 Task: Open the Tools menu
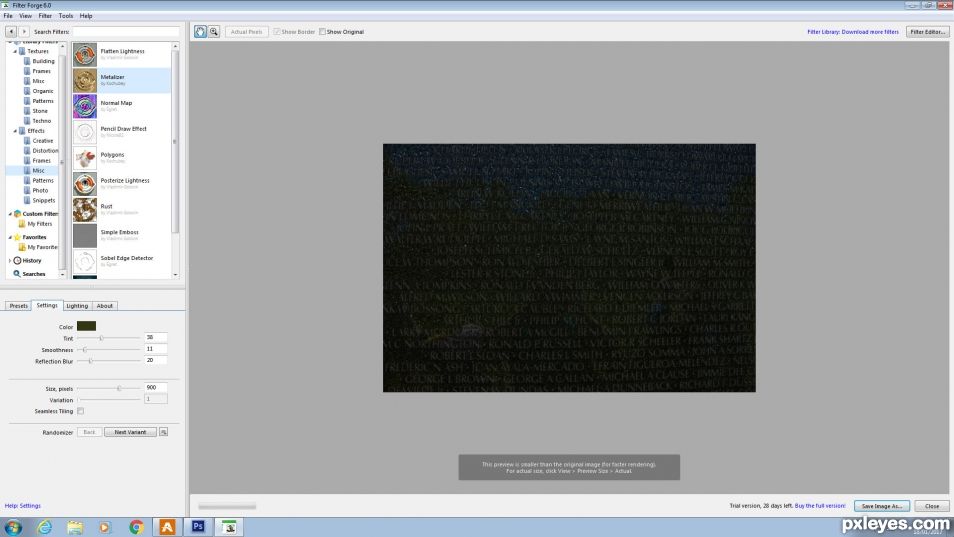(x=66, y=16)
